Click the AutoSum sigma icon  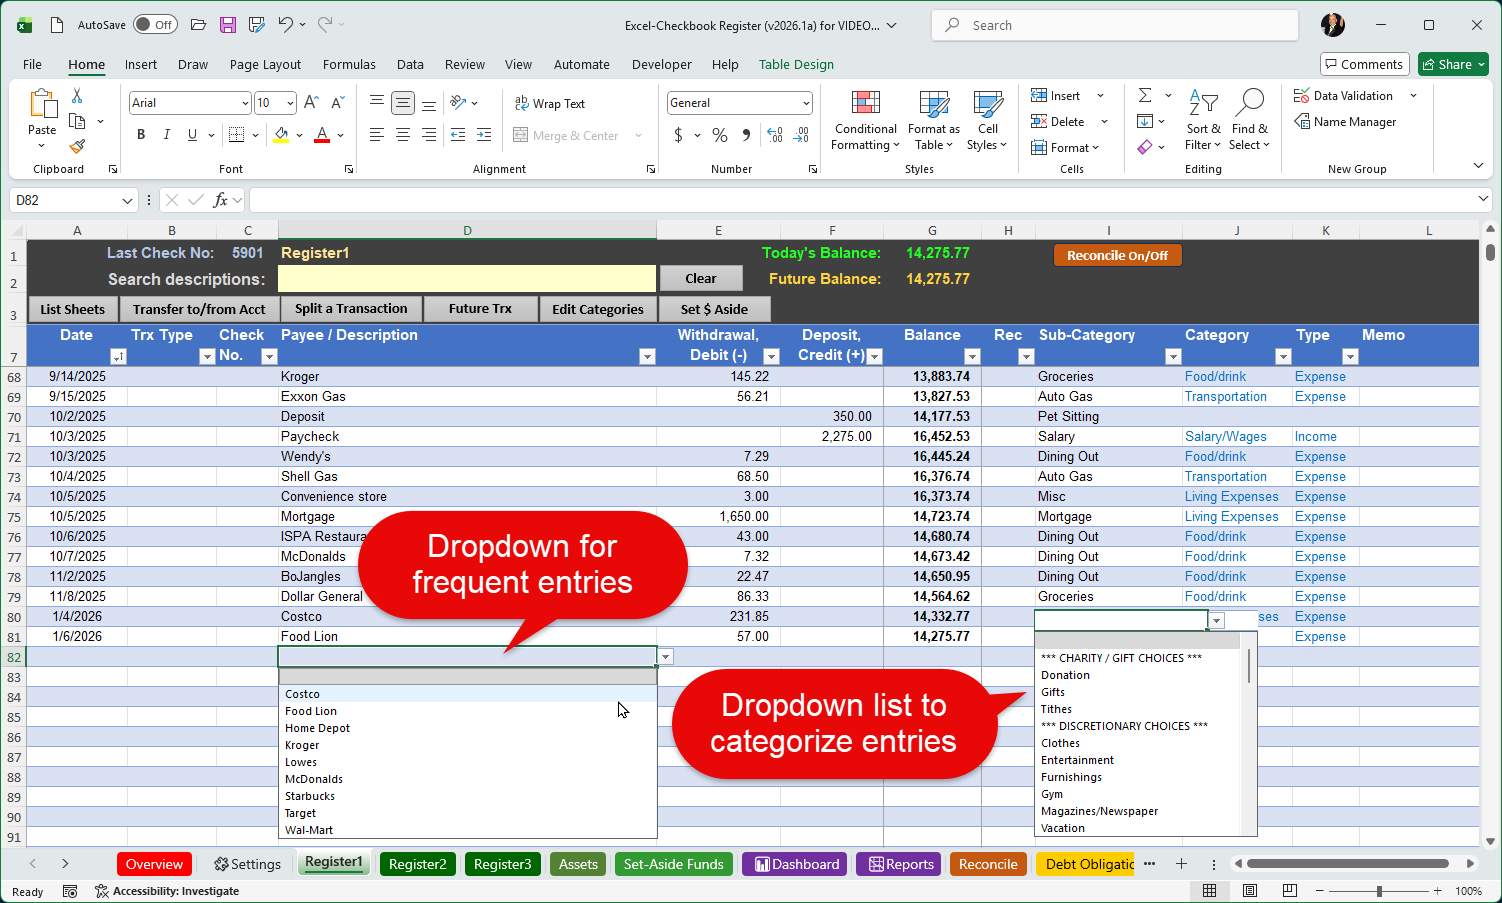pyautogui.click(x=1145, y=96)
